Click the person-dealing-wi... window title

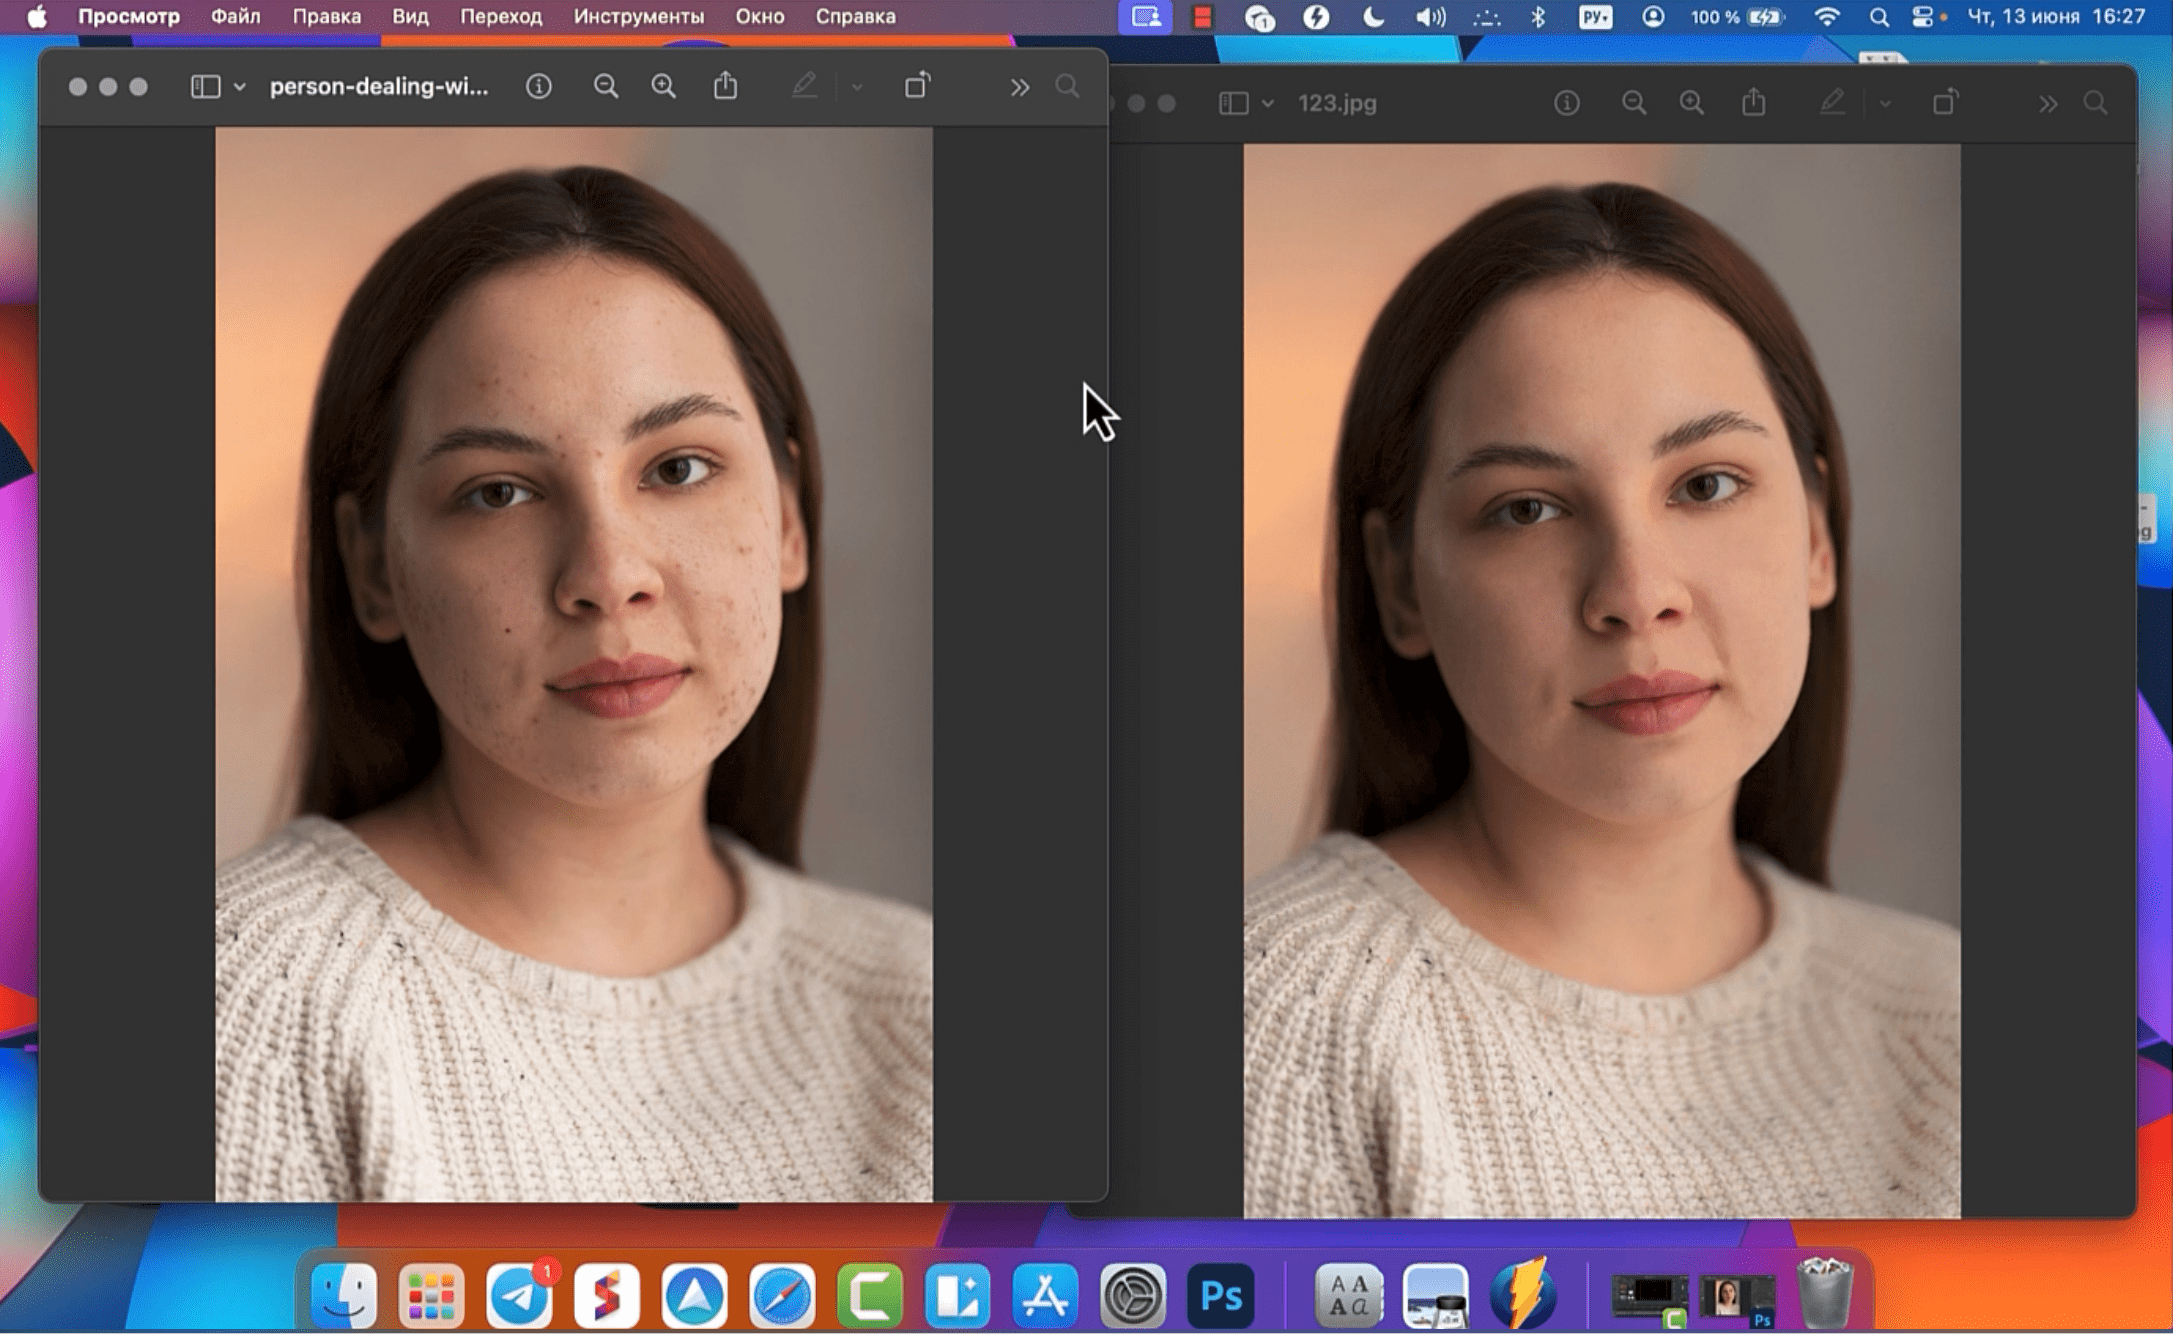(379, 87)
